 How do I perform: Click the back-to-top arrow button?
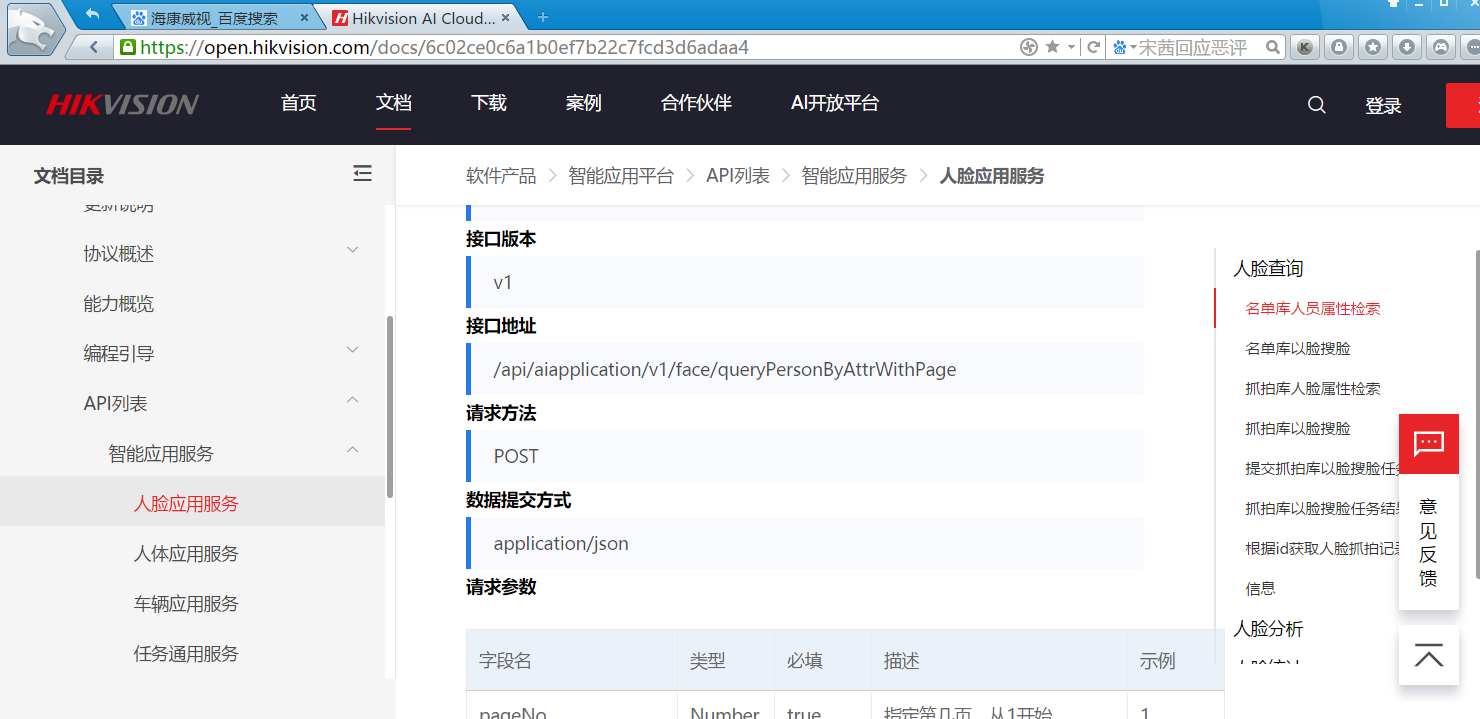1428,656
